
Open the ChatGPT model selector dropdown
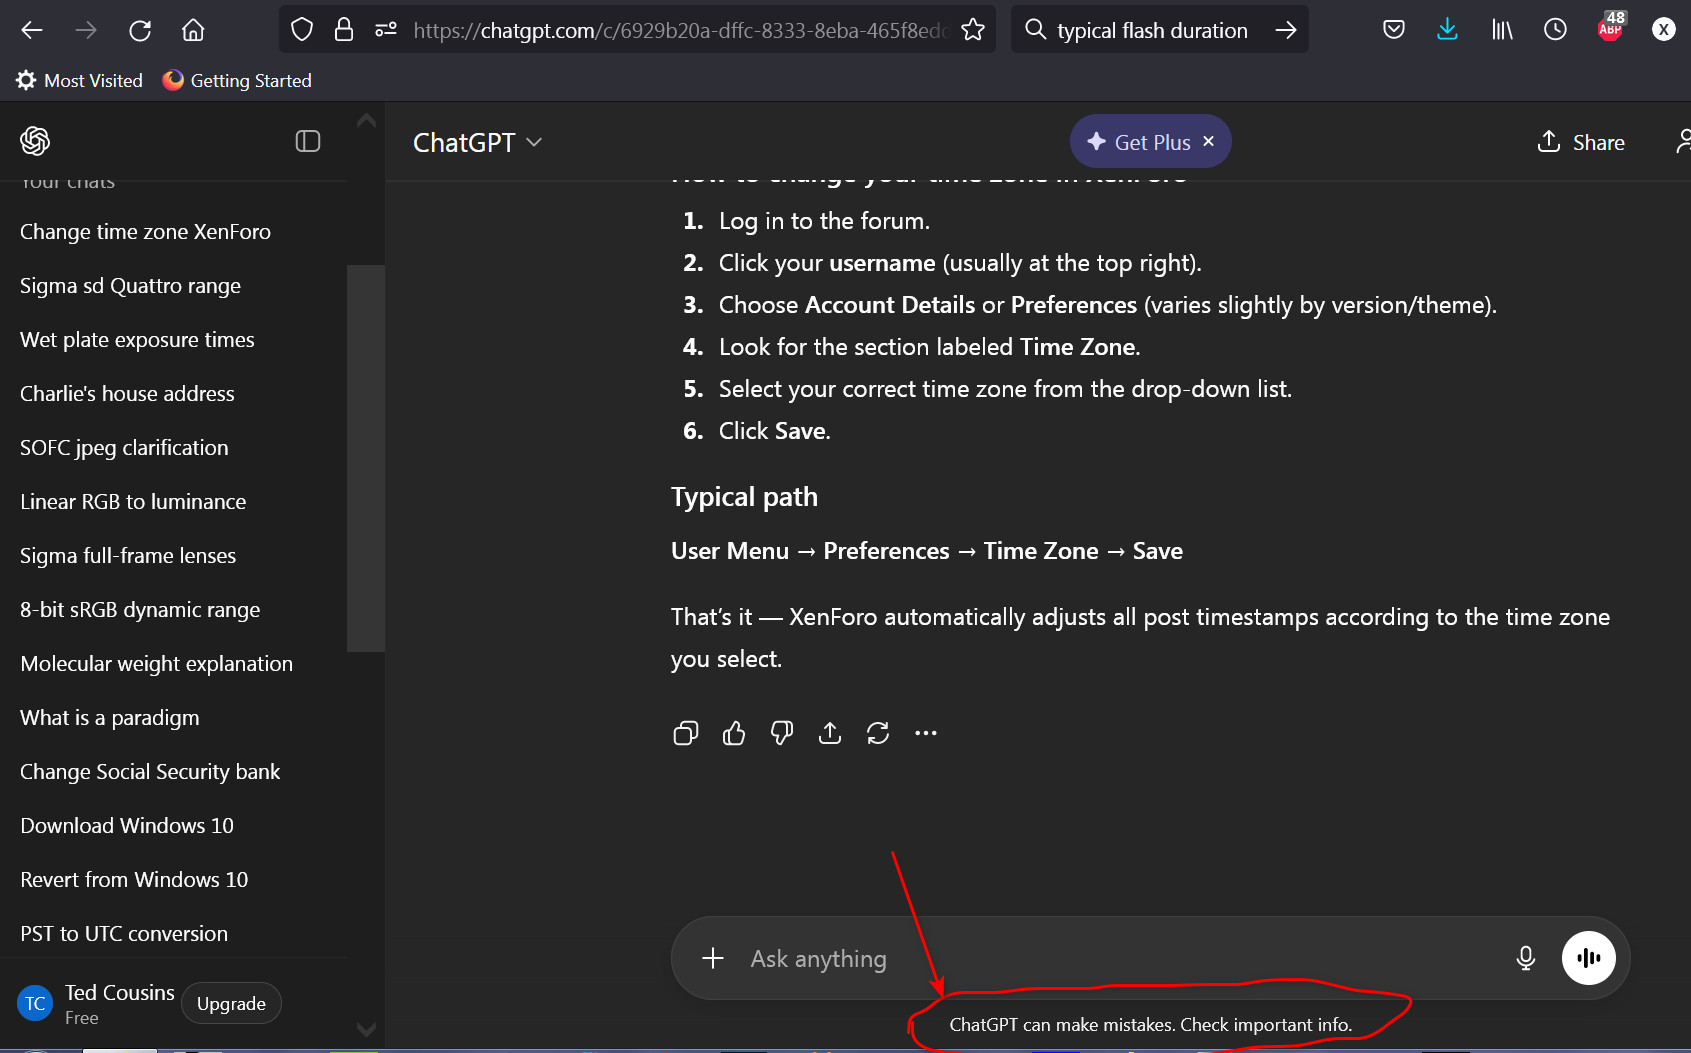pyautogui.click(x=477, y=142)
